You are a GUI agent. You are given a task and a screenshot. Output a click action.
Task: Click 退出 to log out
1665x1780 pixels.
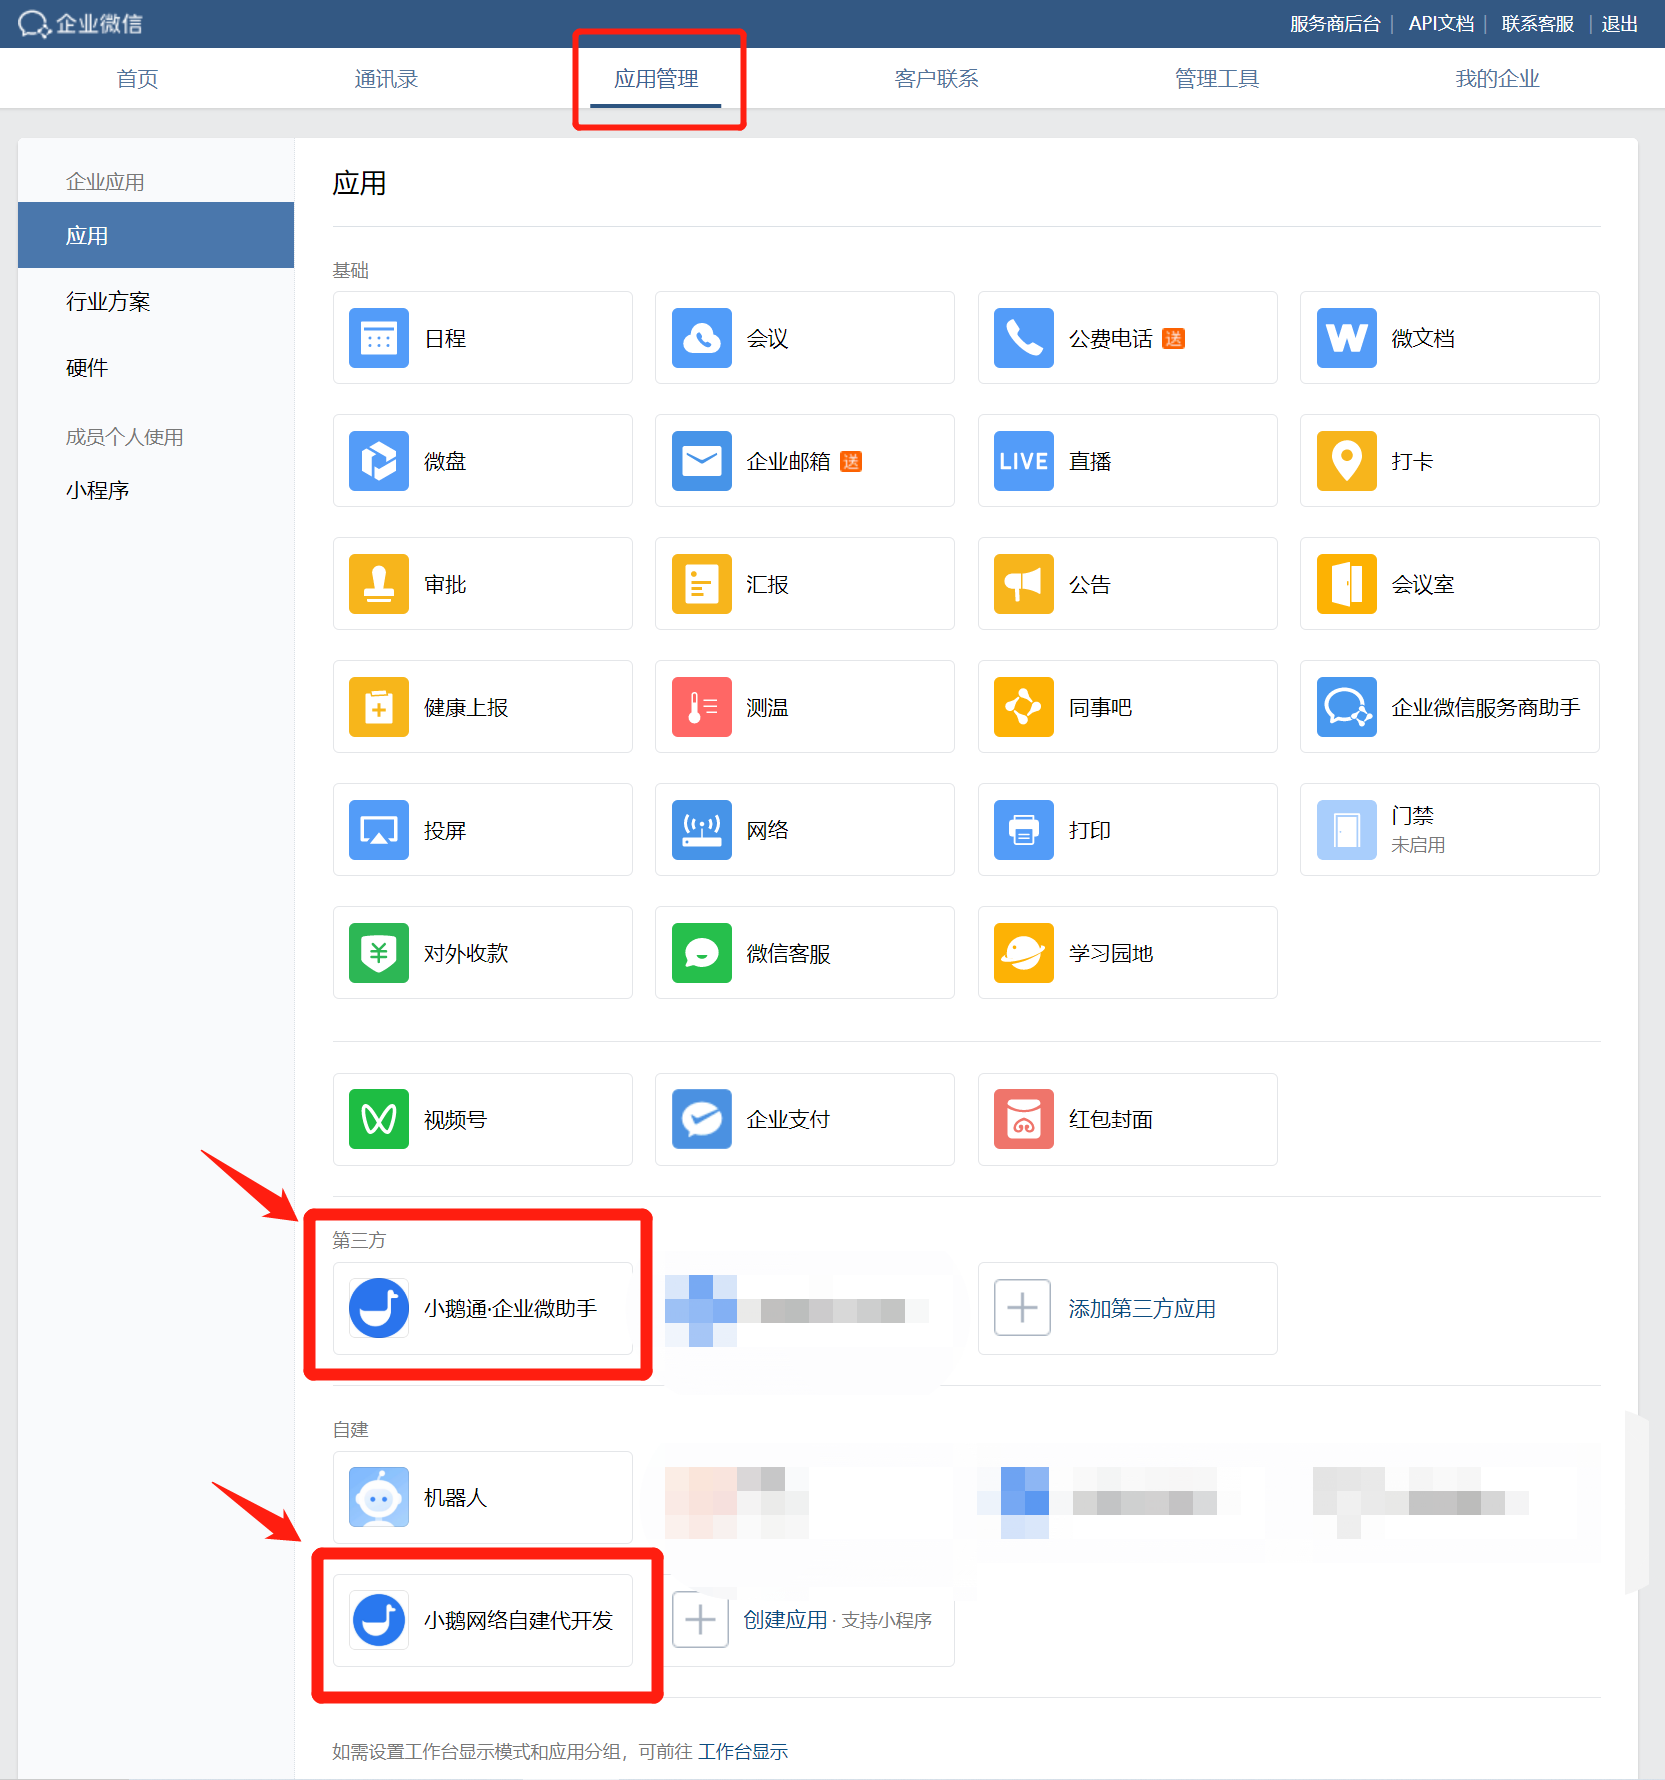1619,24
